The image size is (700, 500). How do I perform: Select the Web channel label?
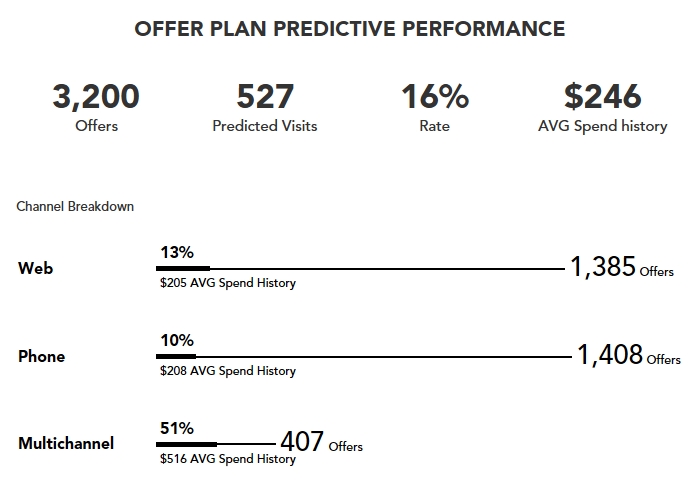tap(35, 269)
